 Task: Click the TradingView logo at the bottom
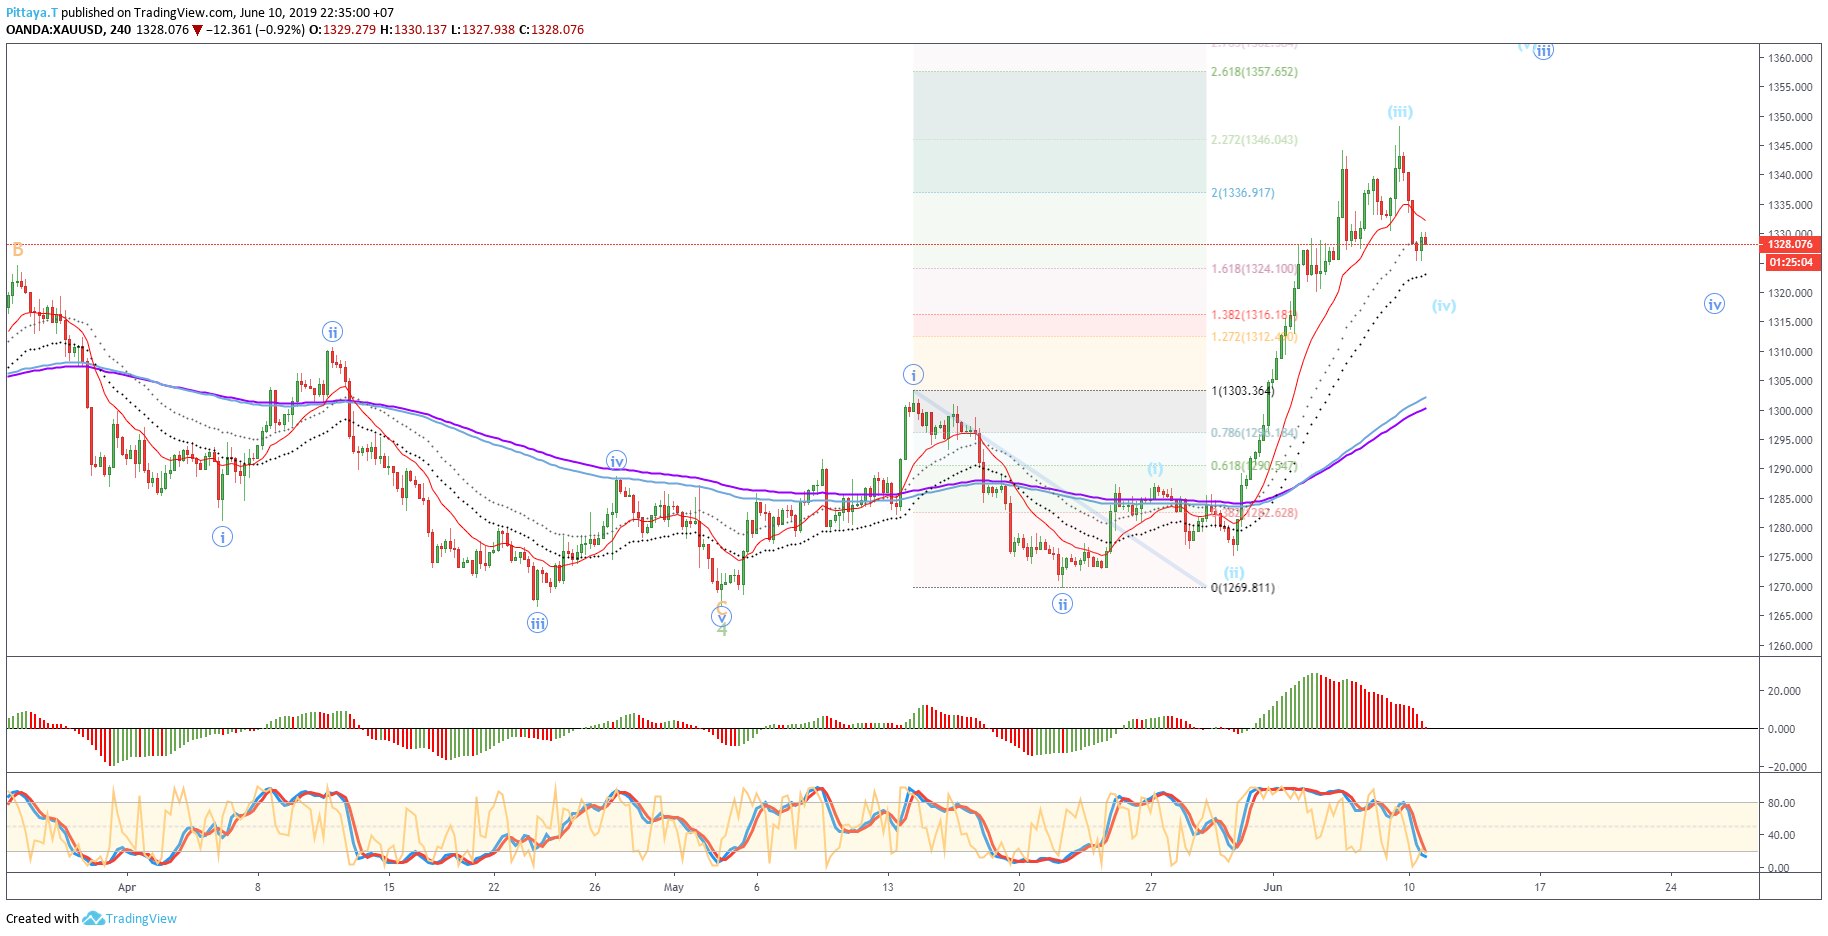point(130,918)
